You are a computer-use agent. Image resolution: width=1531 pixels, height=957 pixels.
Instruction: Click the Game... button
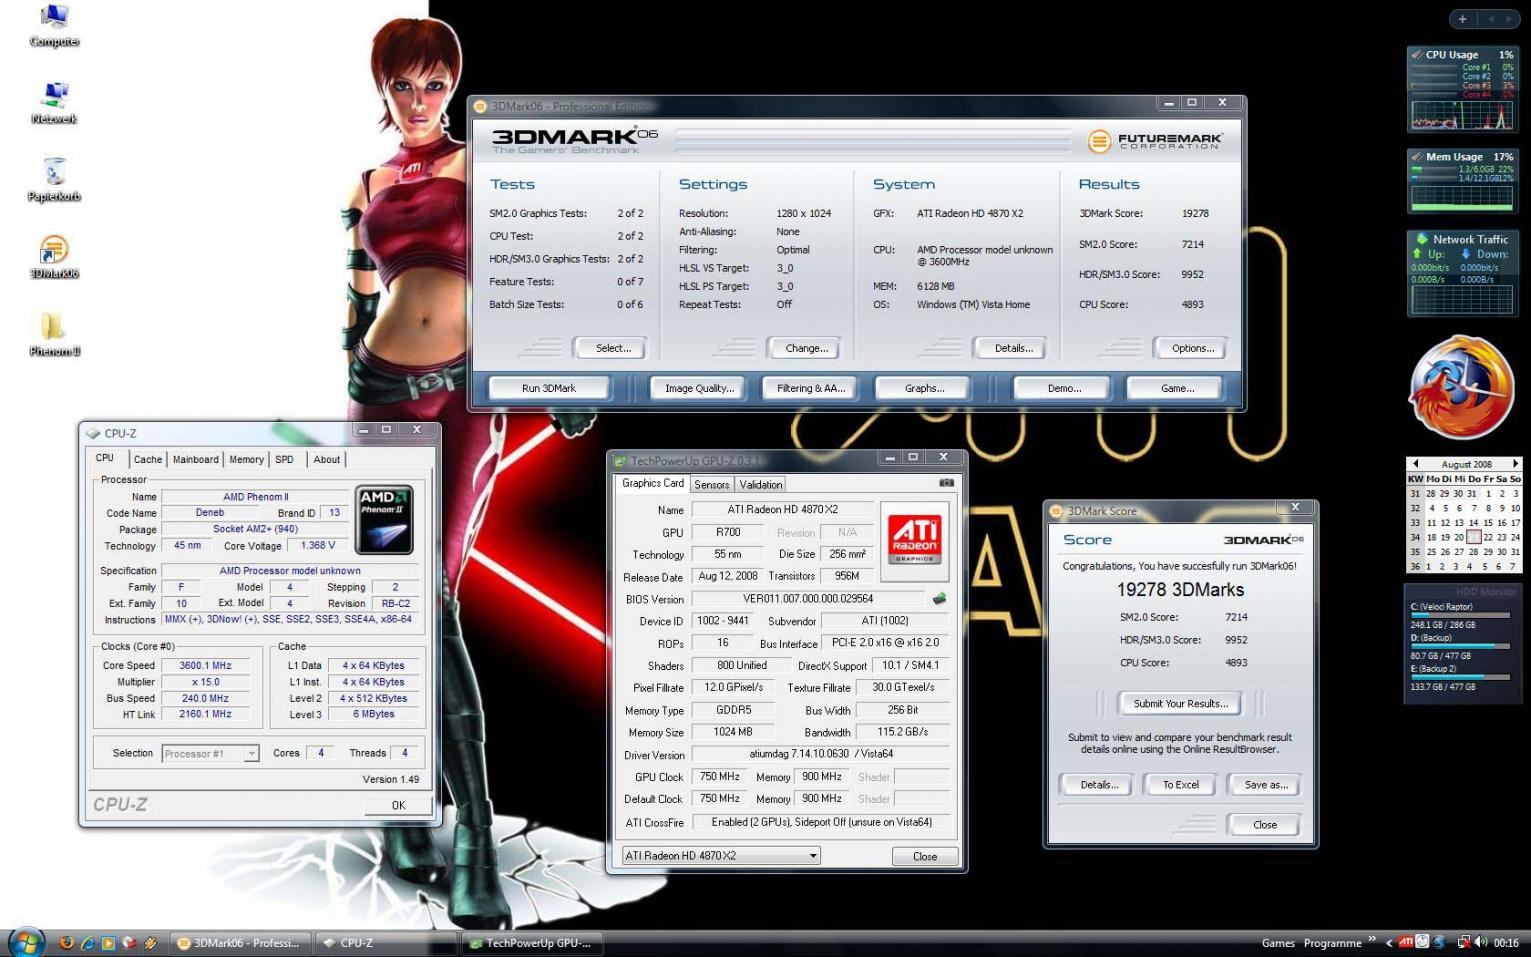1177,388
